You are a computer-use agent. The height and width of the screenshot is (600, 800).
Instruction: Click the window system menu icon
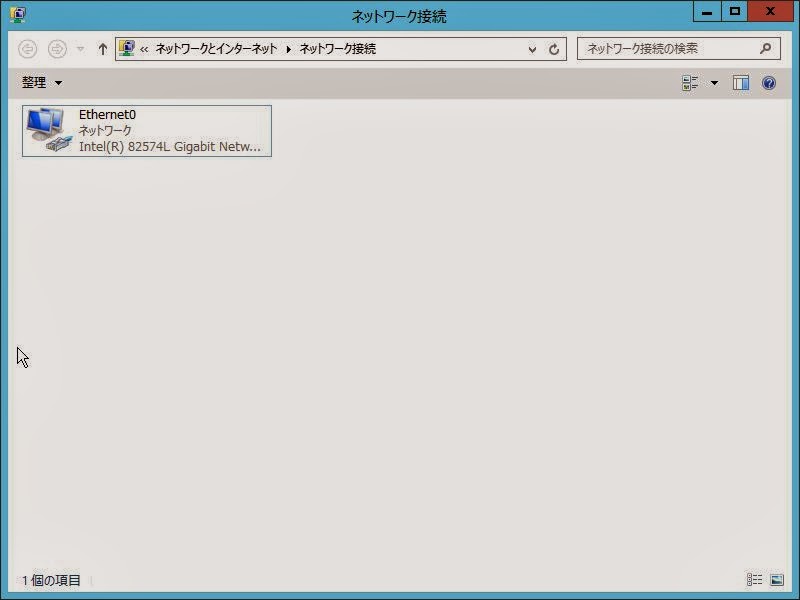pyautogui.click(x=18, y=15)
